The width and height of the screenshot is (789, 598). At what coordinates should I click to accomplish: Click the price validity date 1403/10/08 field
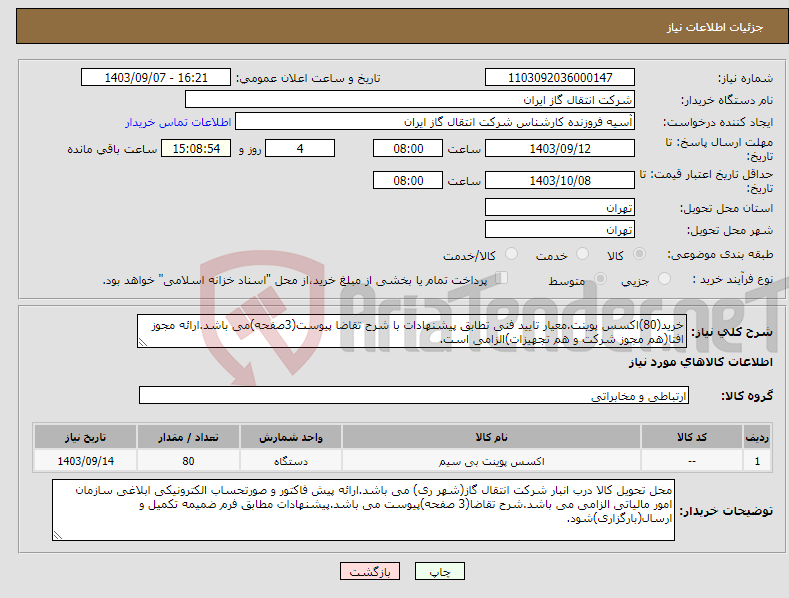(560, 180)
